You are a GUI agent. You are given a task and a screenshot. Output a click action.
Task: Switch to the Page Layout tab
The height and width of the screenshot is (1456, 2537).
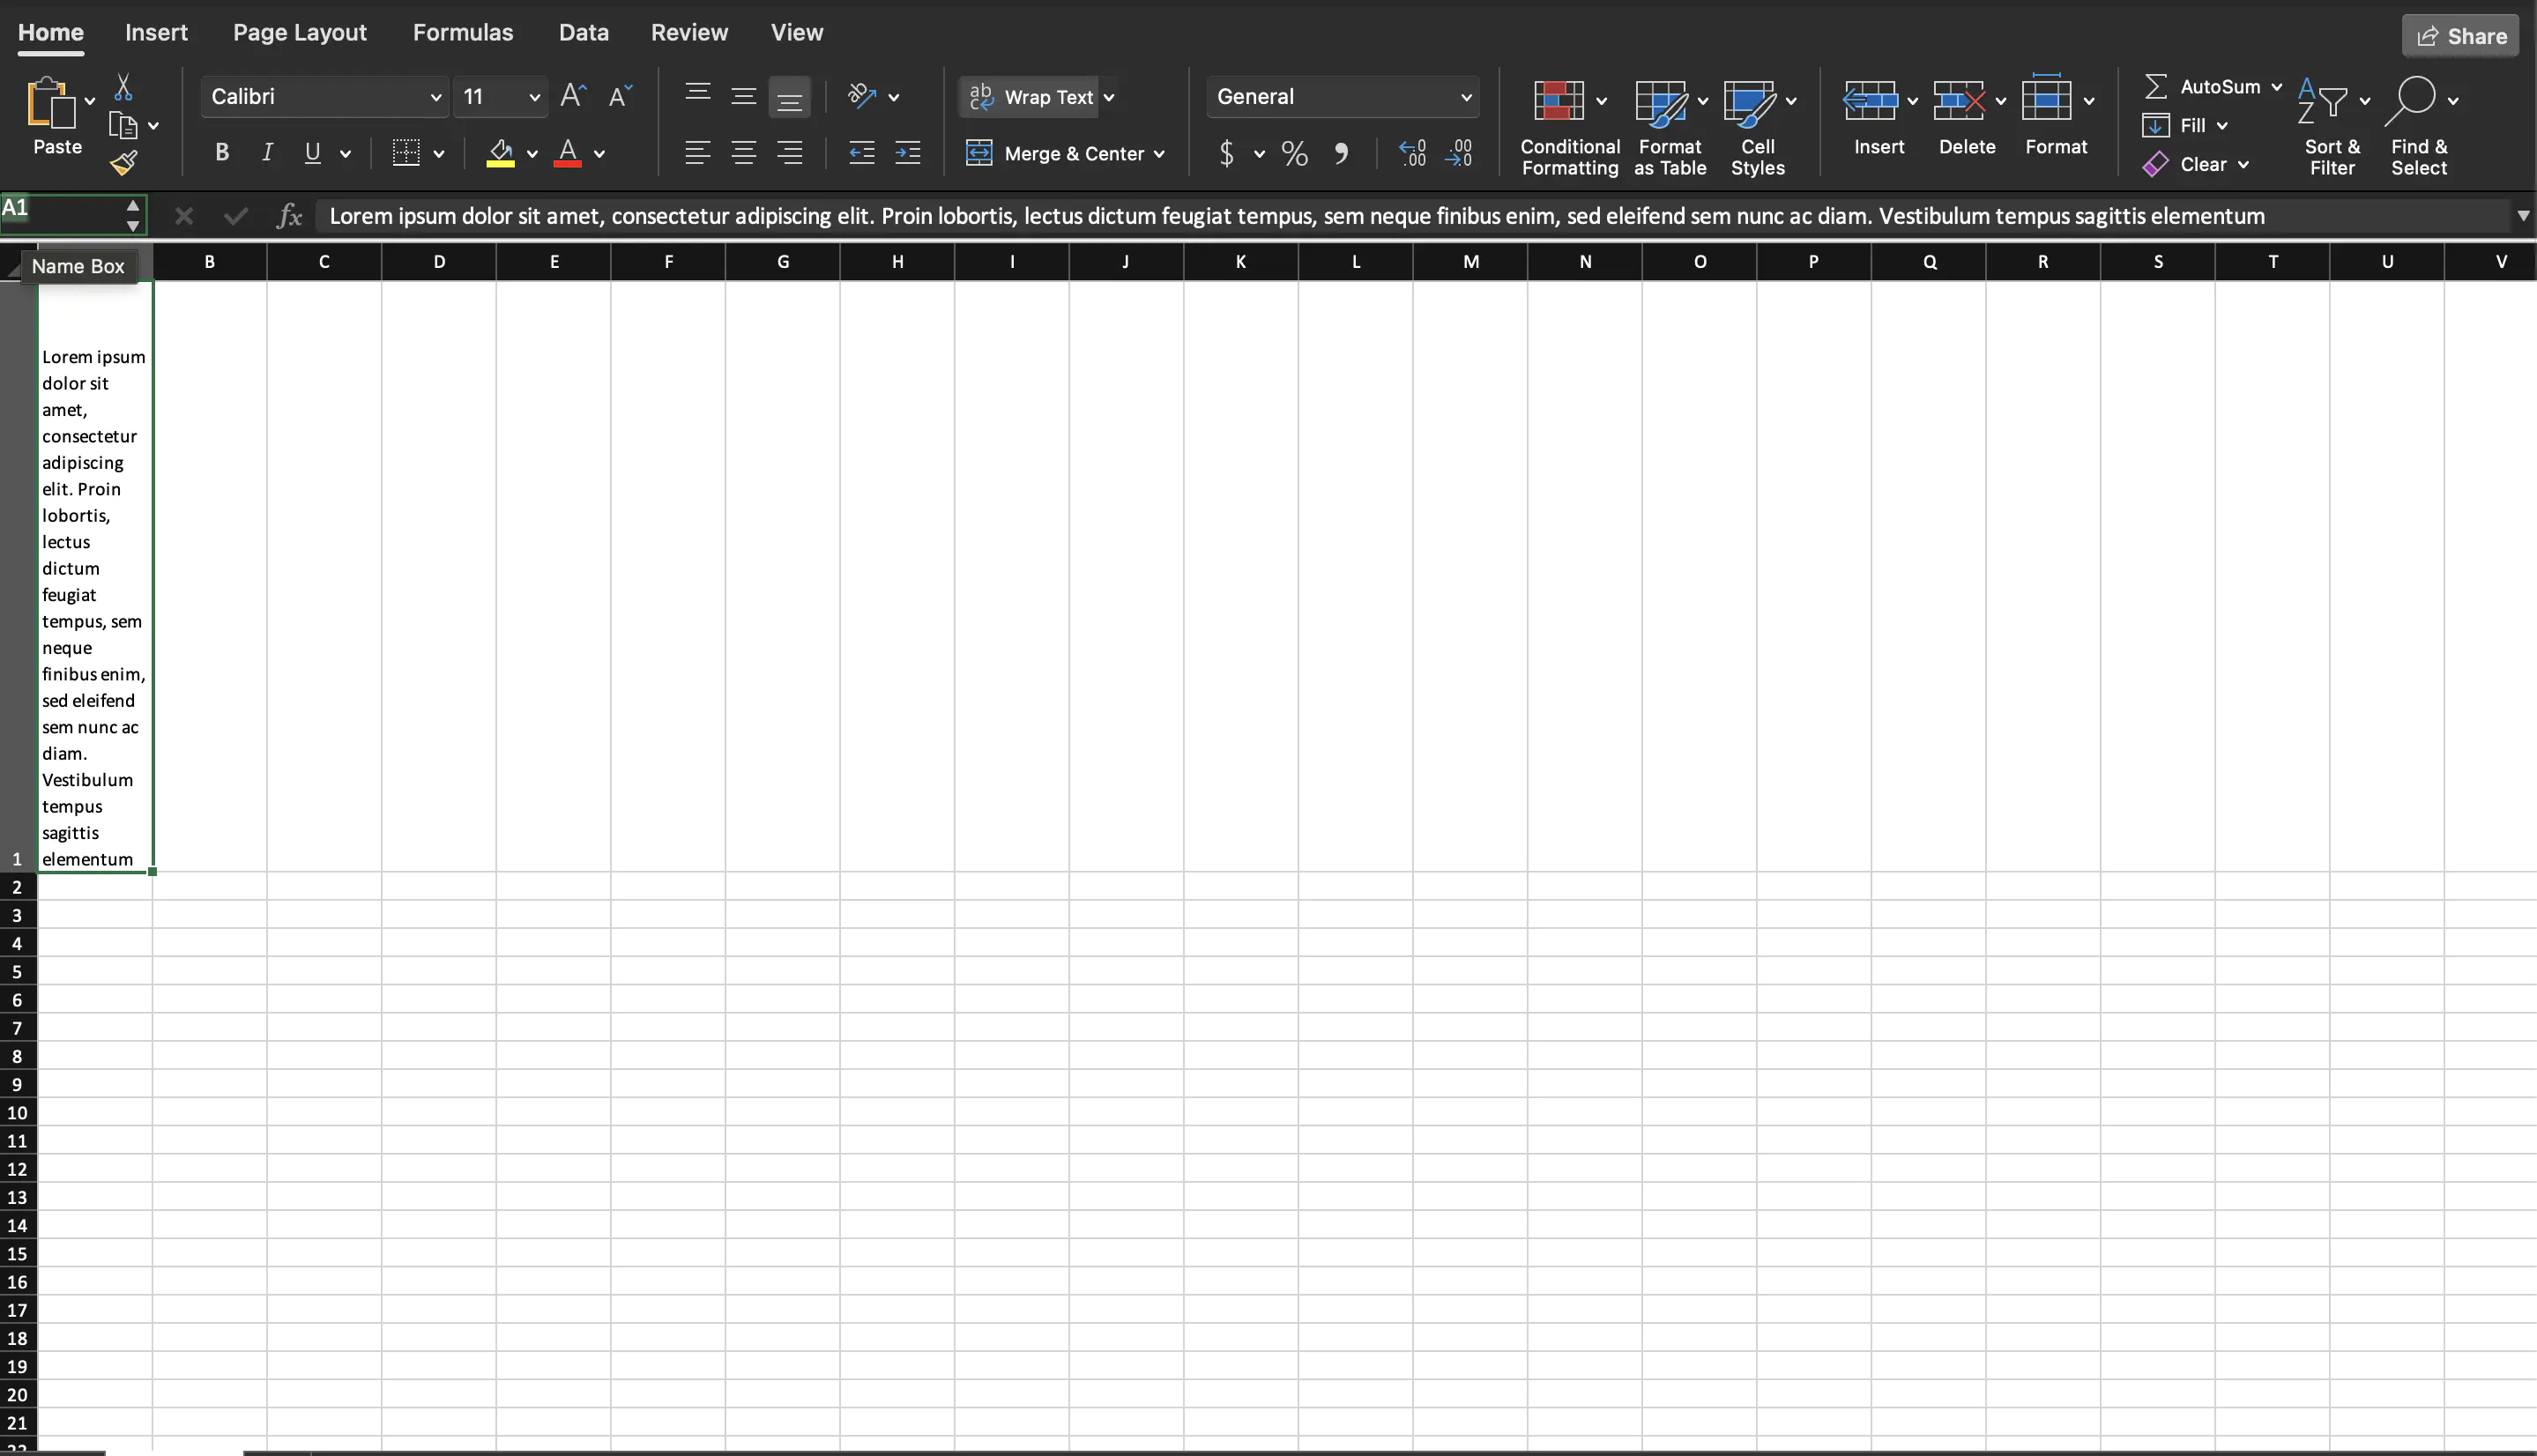coord(299,32)
